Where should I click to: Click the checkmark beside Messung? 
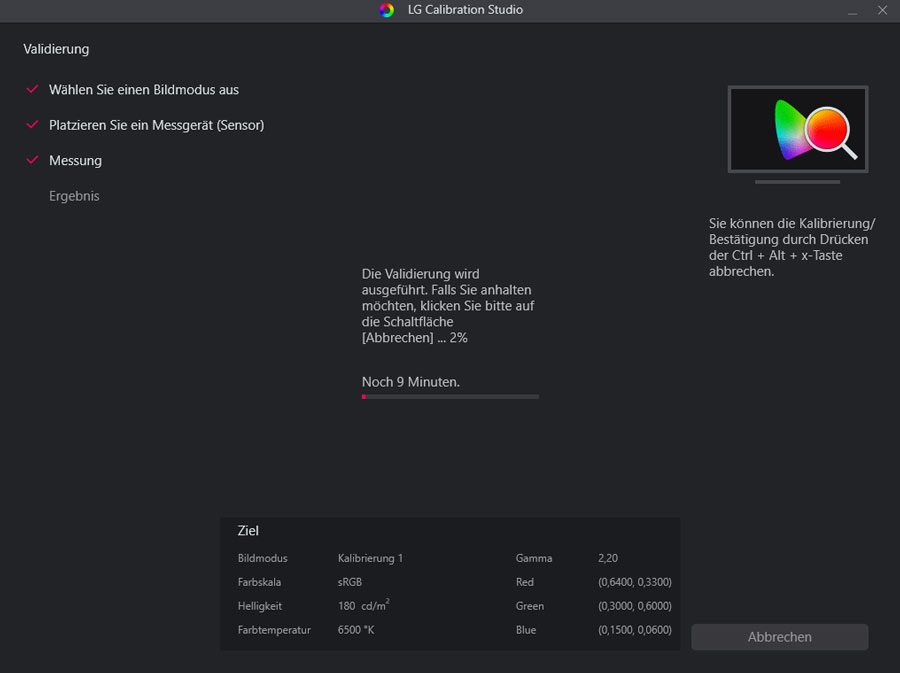point(33,160)
